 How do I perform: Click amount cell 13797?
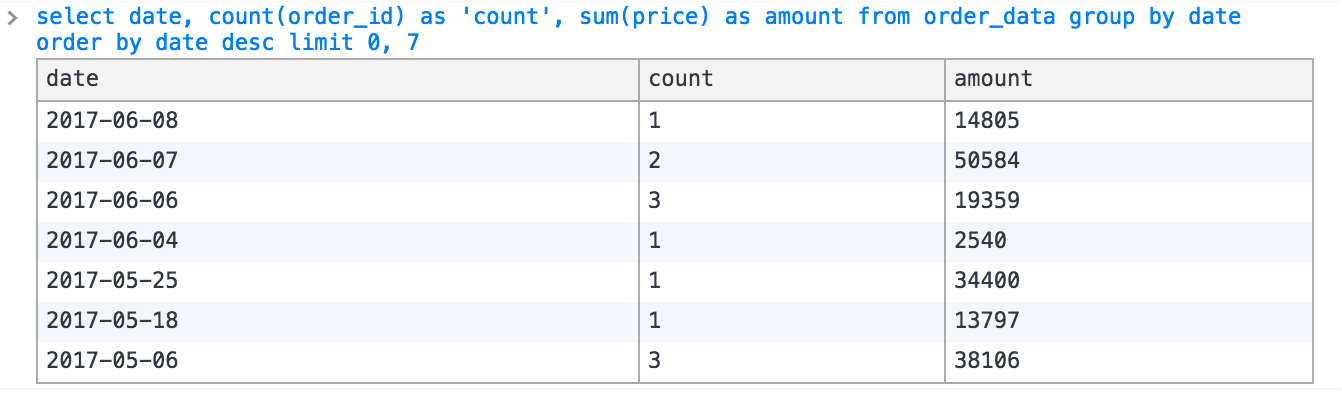click(1128, 321)
